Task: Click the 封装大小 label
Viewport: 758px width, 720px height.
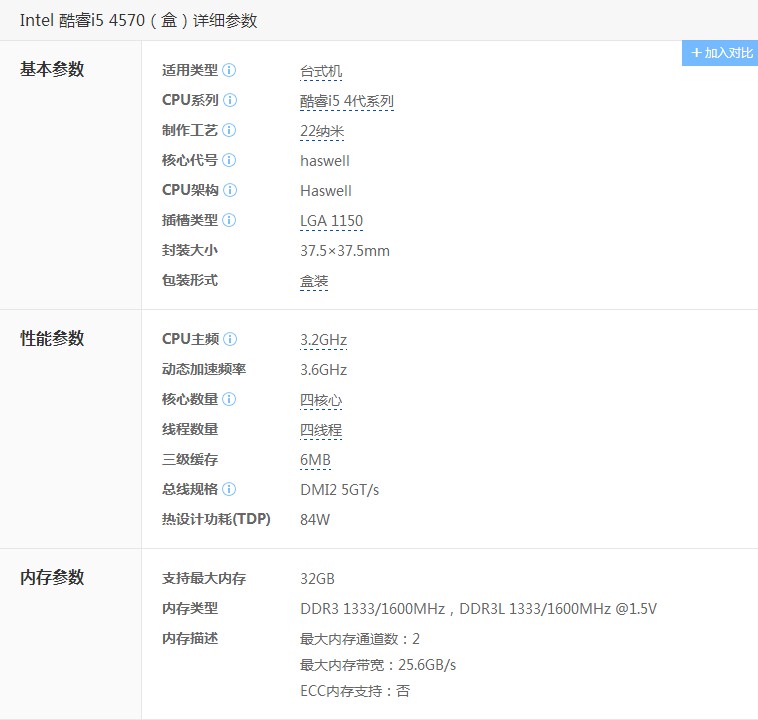Action: tap(190, 250)
